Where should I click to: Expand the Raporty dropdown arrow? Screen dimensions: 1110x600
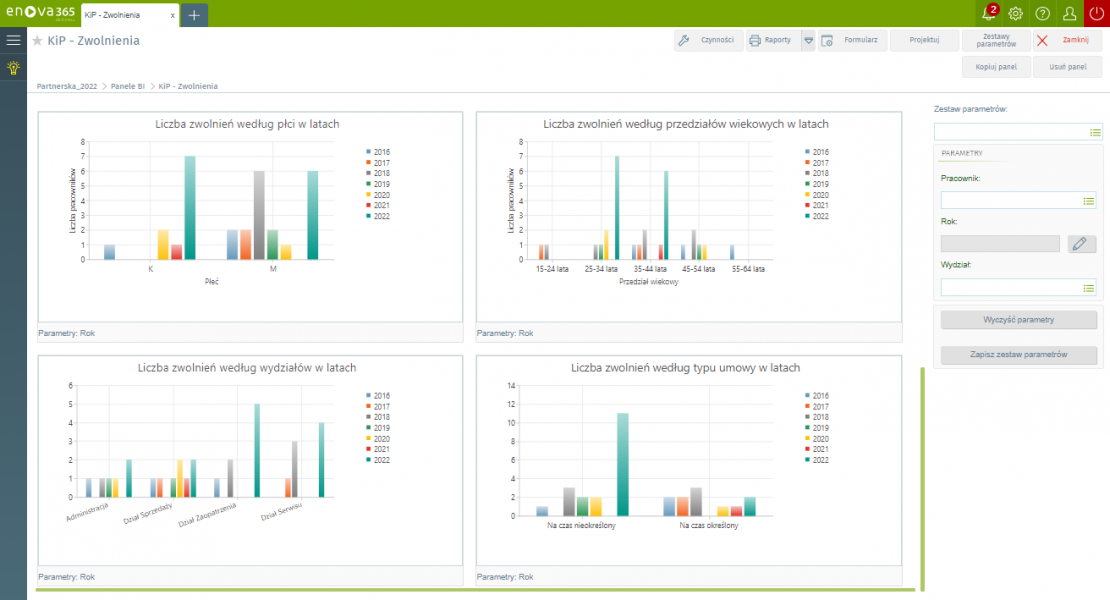click(x=808, y=41)
